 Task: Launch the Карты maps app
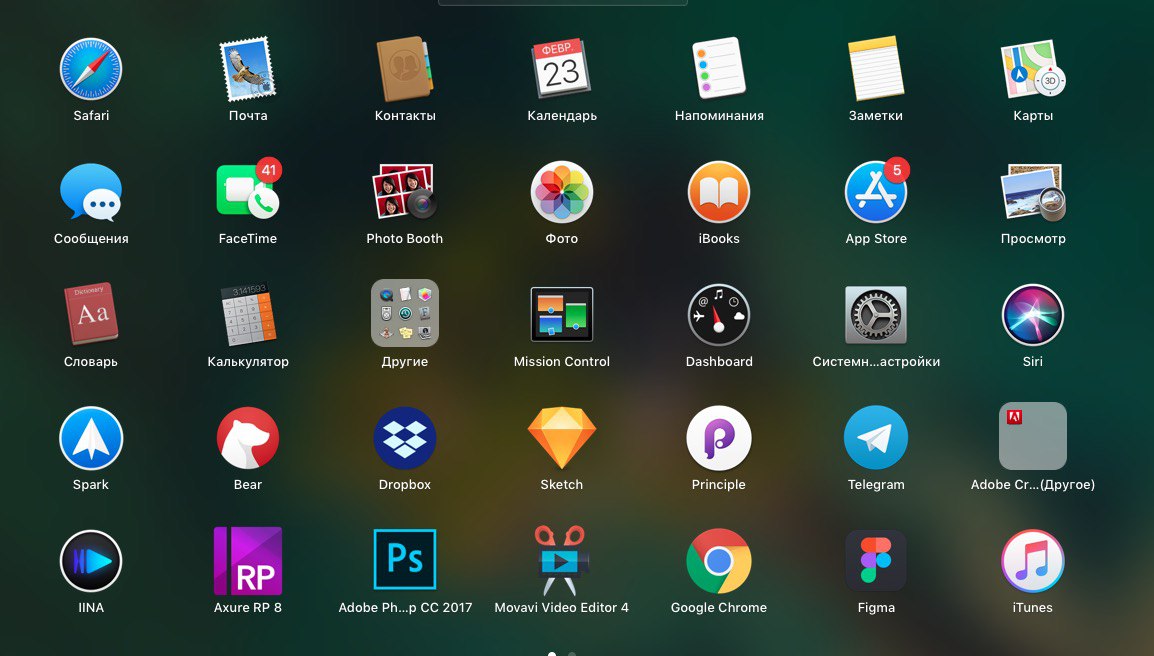click(1033, 69)
